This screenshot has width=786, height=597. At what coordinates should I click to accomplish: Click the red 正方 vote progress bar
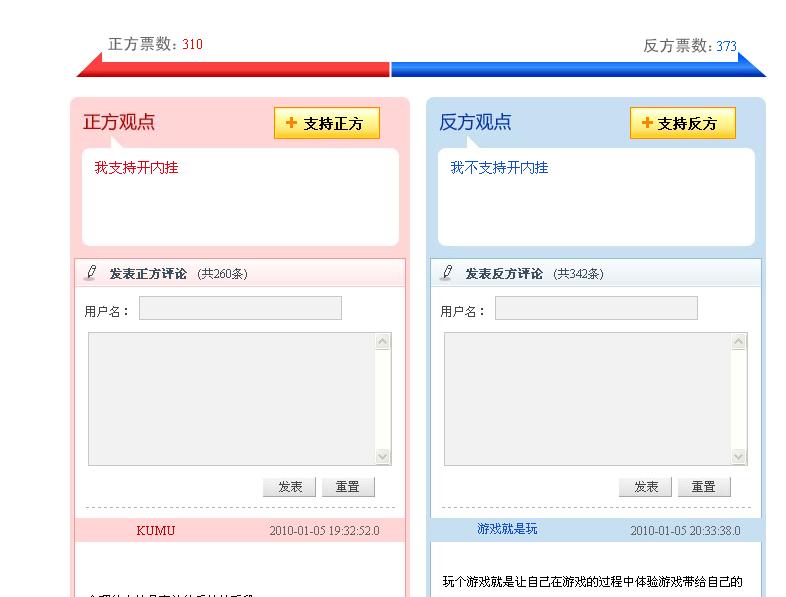pos(233,69)
